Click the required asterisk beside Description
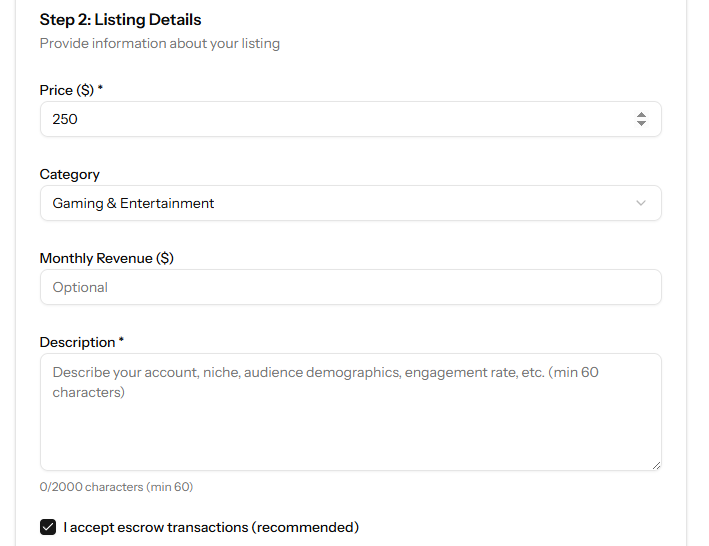This screenshot has height=546, width=709. pos(121,339)
